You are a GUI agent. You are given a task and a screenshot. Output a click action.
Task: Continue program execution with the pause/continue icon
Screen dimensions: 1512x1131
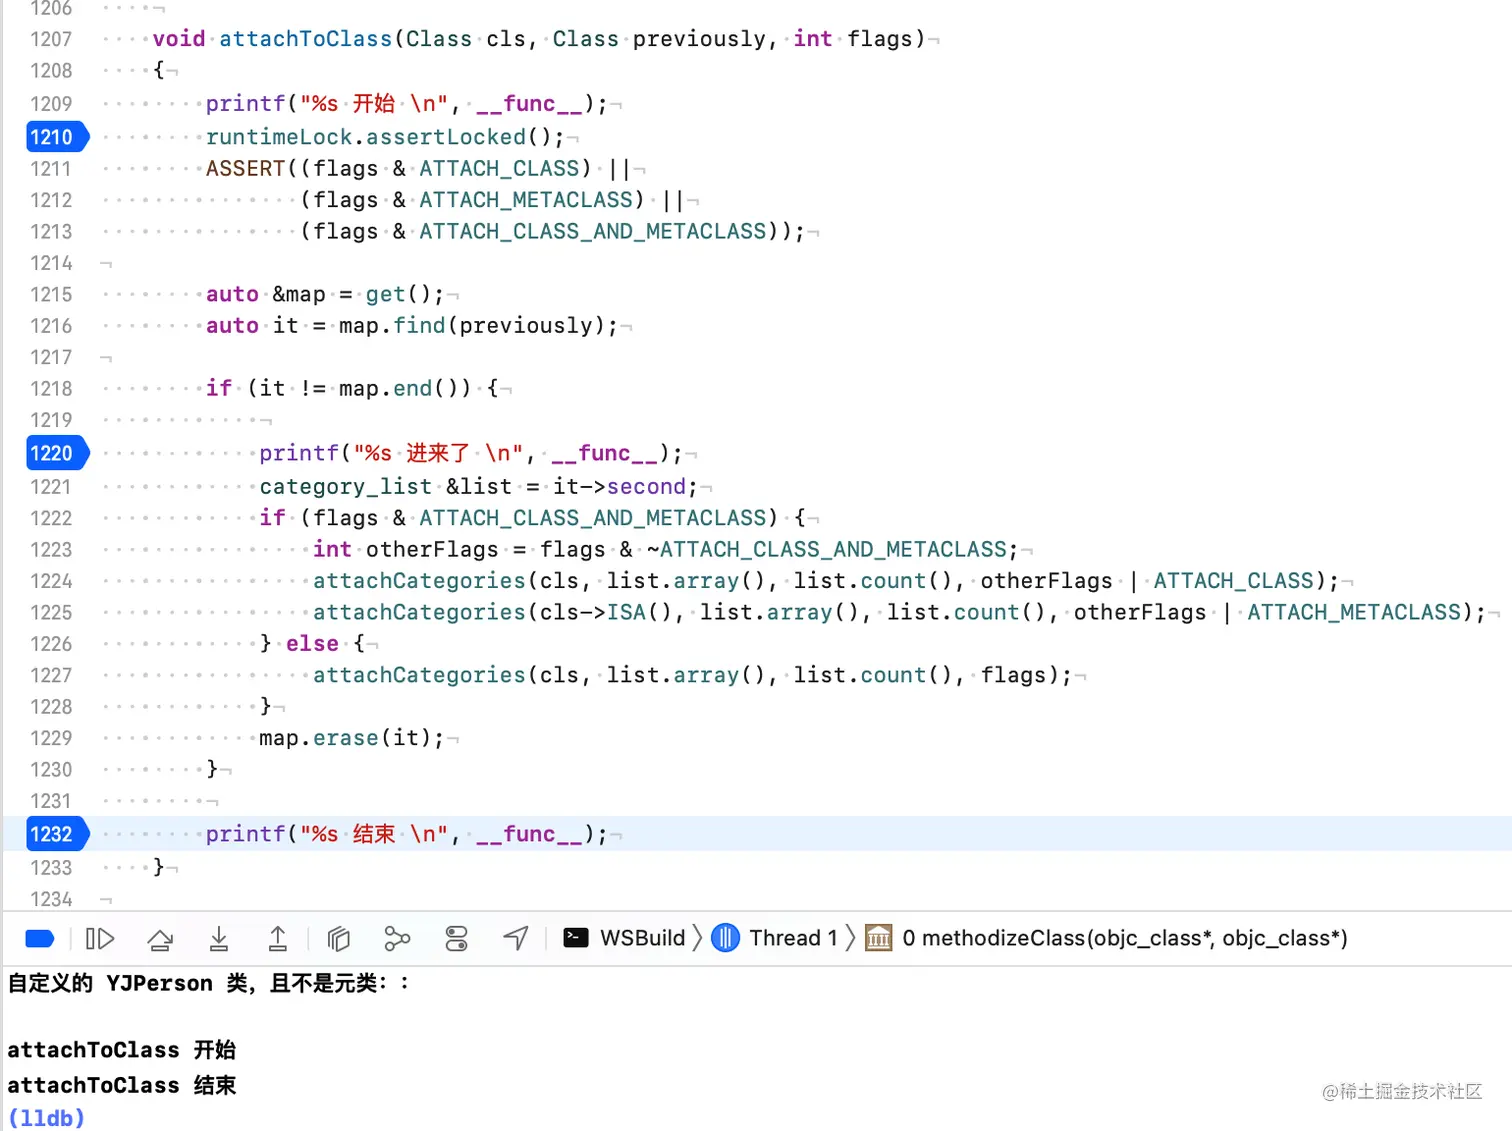[100, 938]
